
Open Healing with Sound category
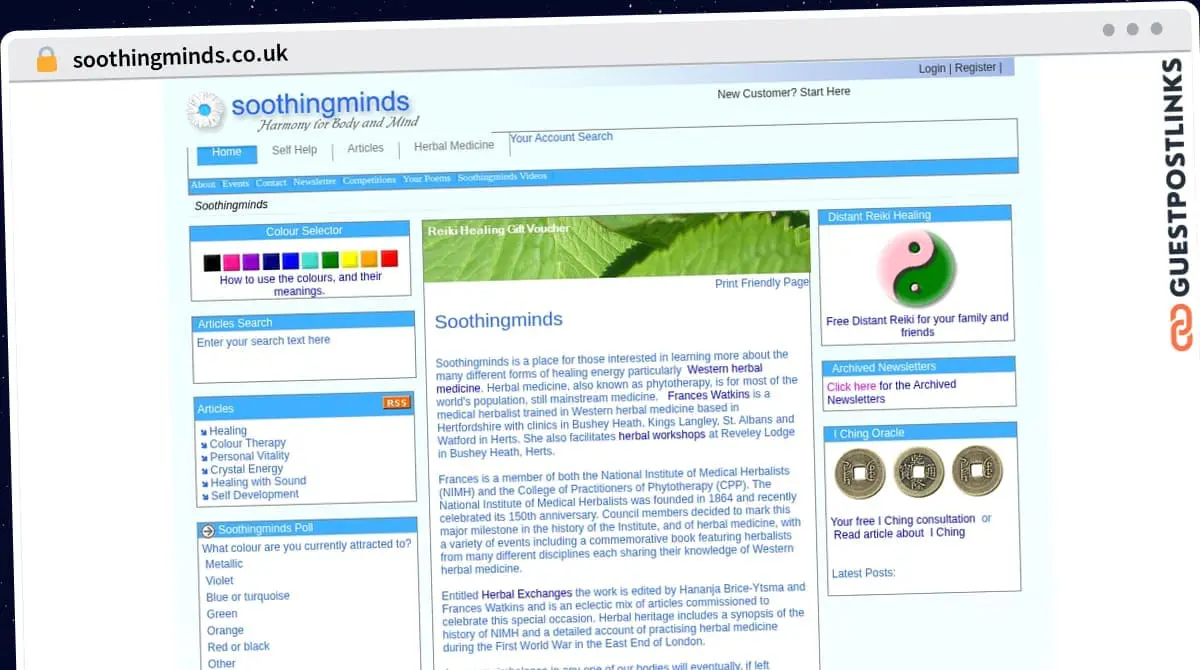click(x=259, y=482)
